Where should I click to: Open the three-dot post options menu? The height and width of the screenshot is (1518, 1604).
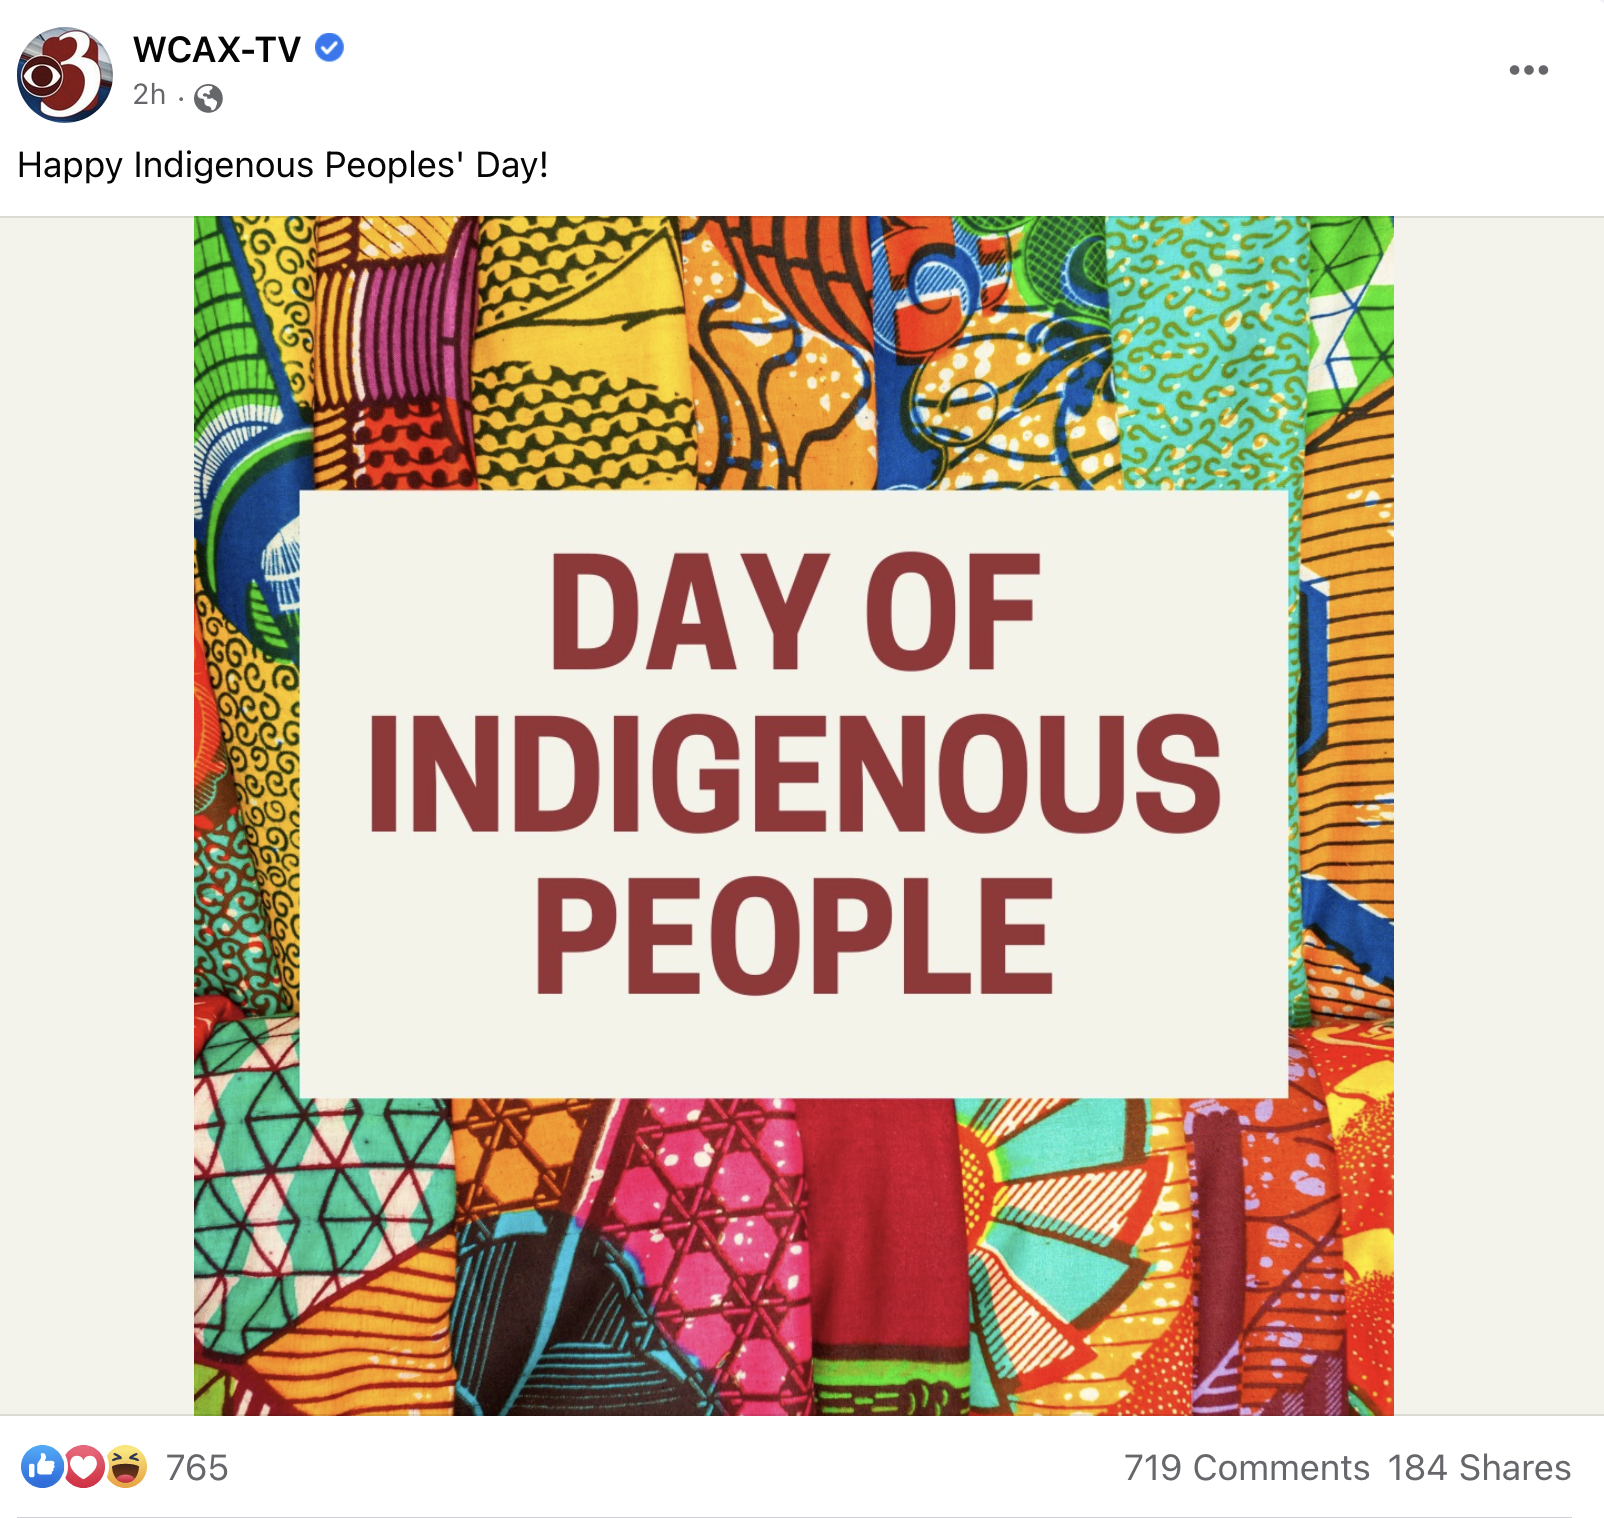click(x=1528, y=70)
